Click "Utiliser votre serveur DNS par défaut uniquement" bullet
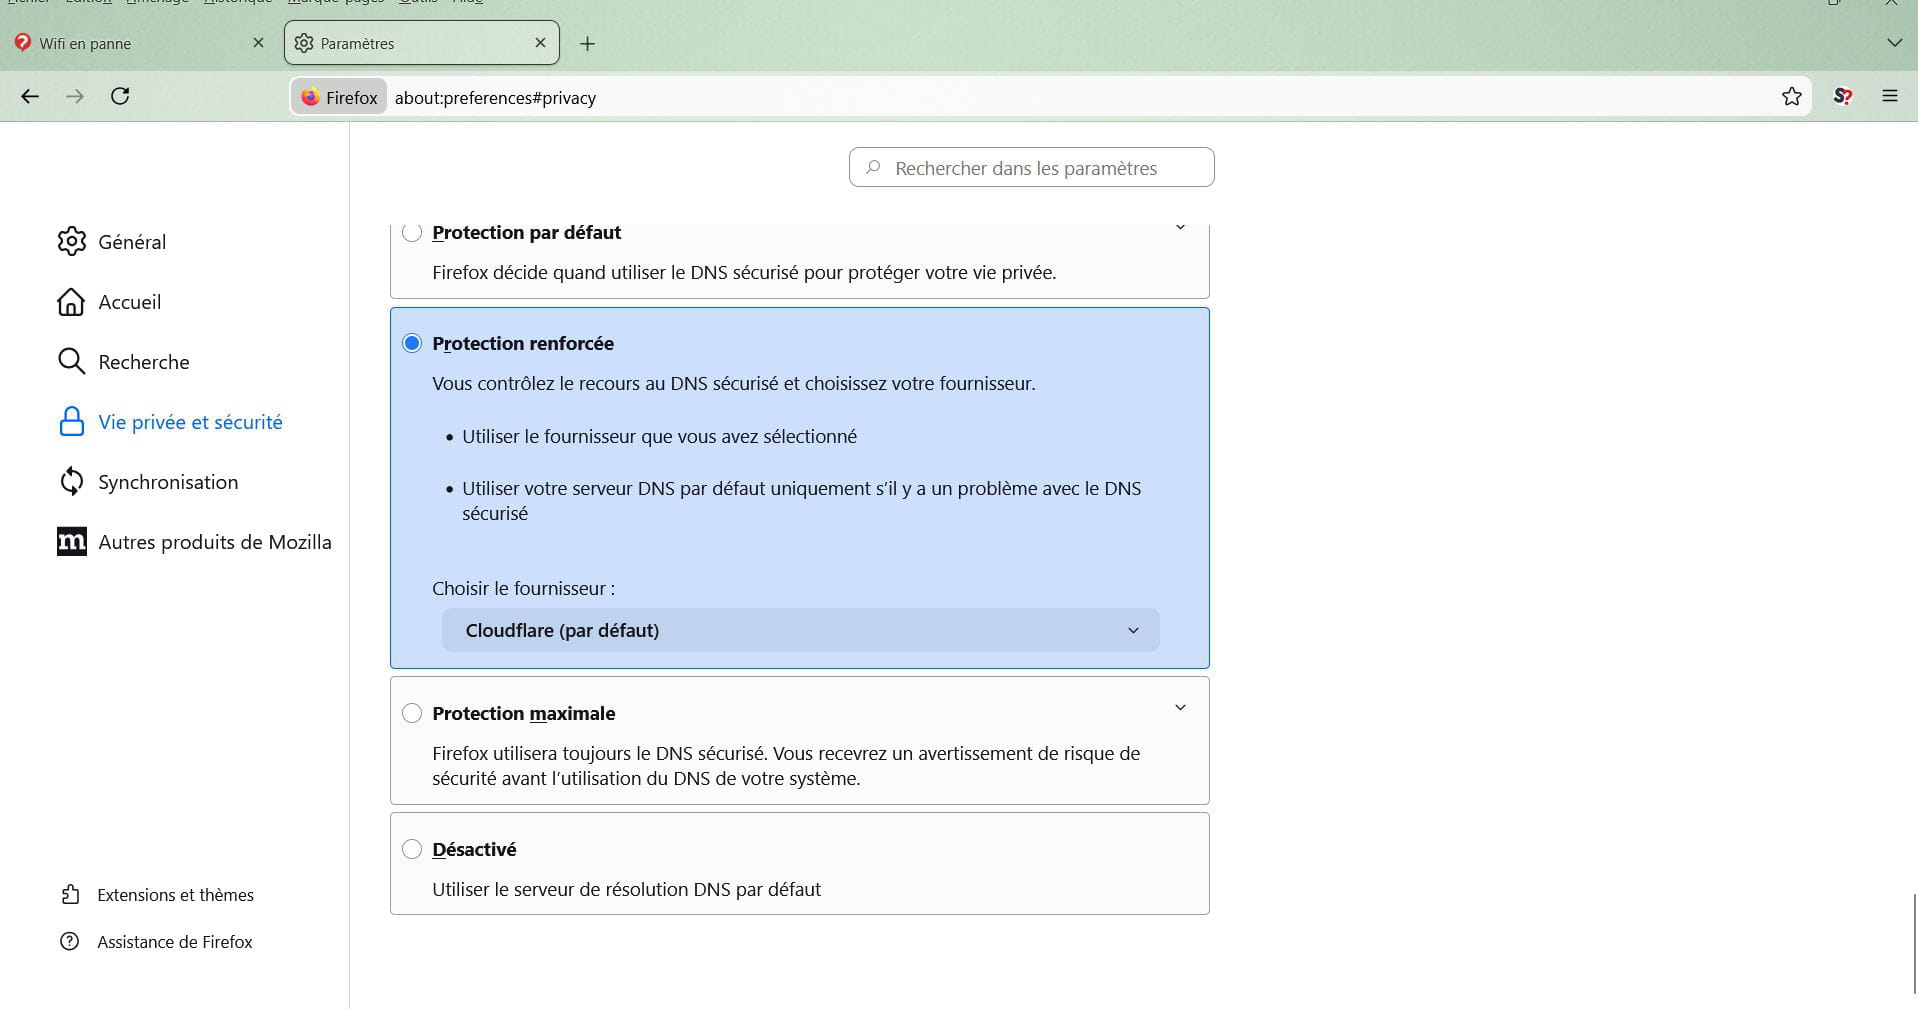 tap(801, 501)
